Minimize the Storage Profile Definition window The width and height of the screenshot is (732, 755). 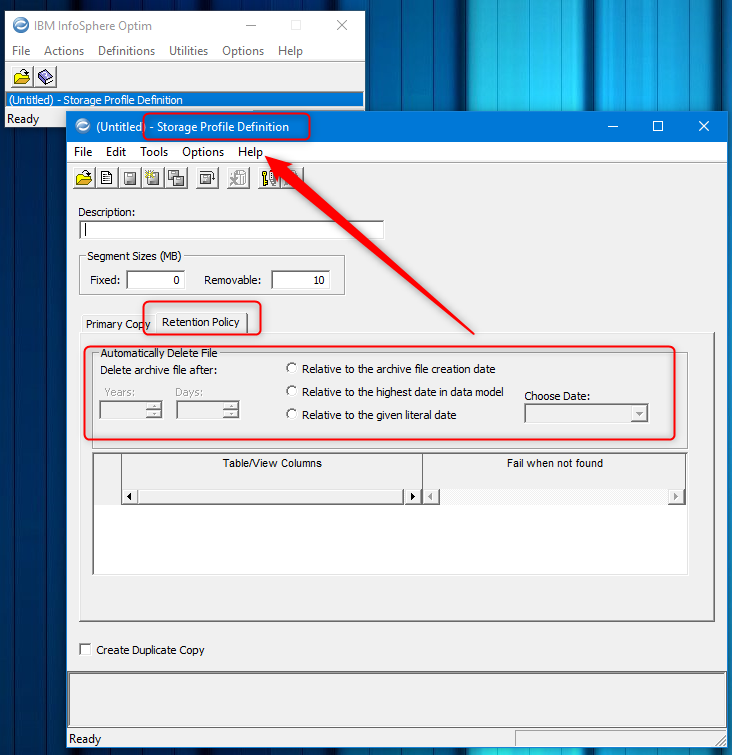613,126
